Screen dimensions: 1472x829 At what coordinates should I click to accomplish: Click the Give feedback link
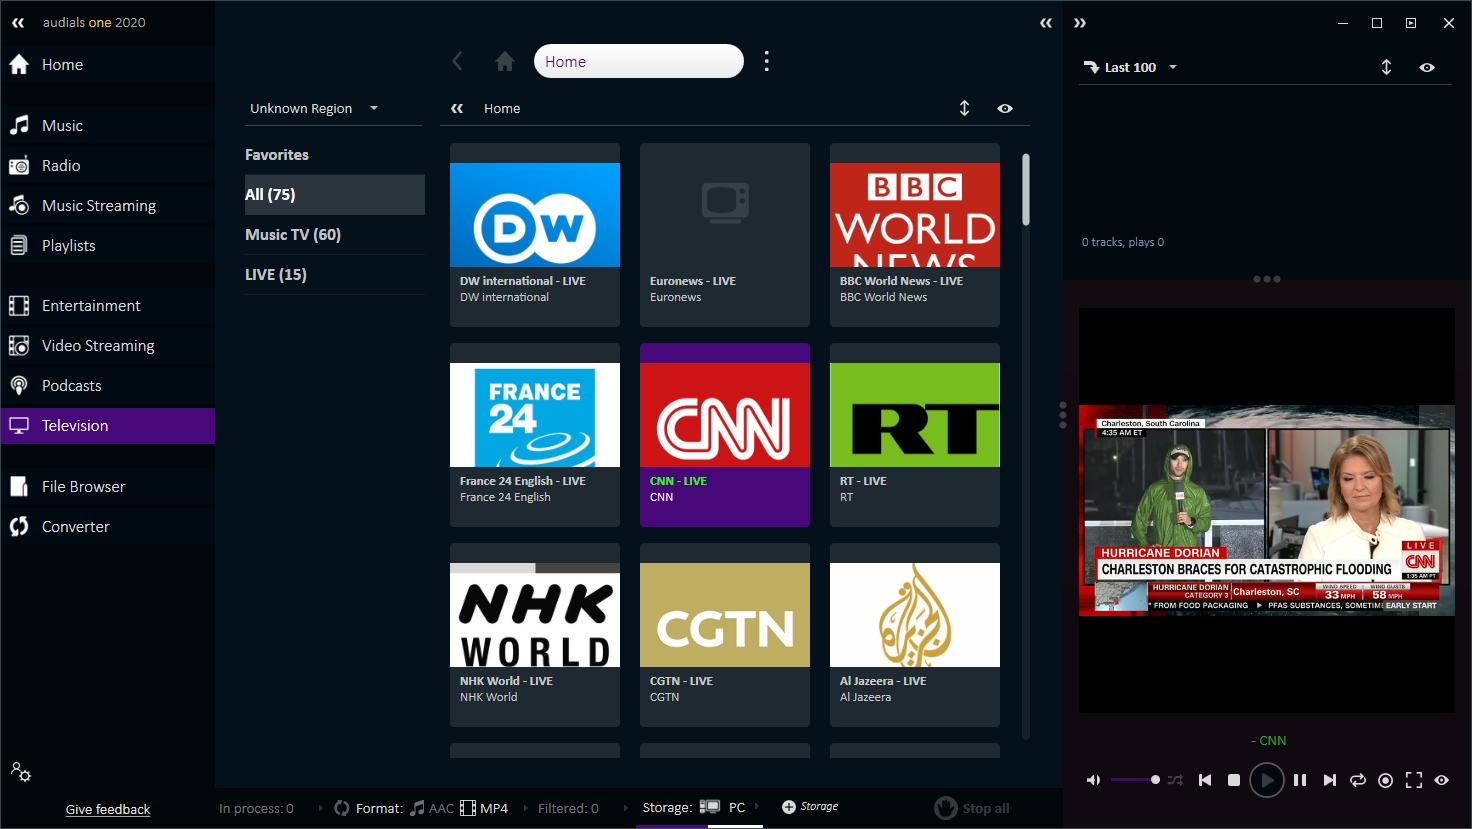[108, 809]
